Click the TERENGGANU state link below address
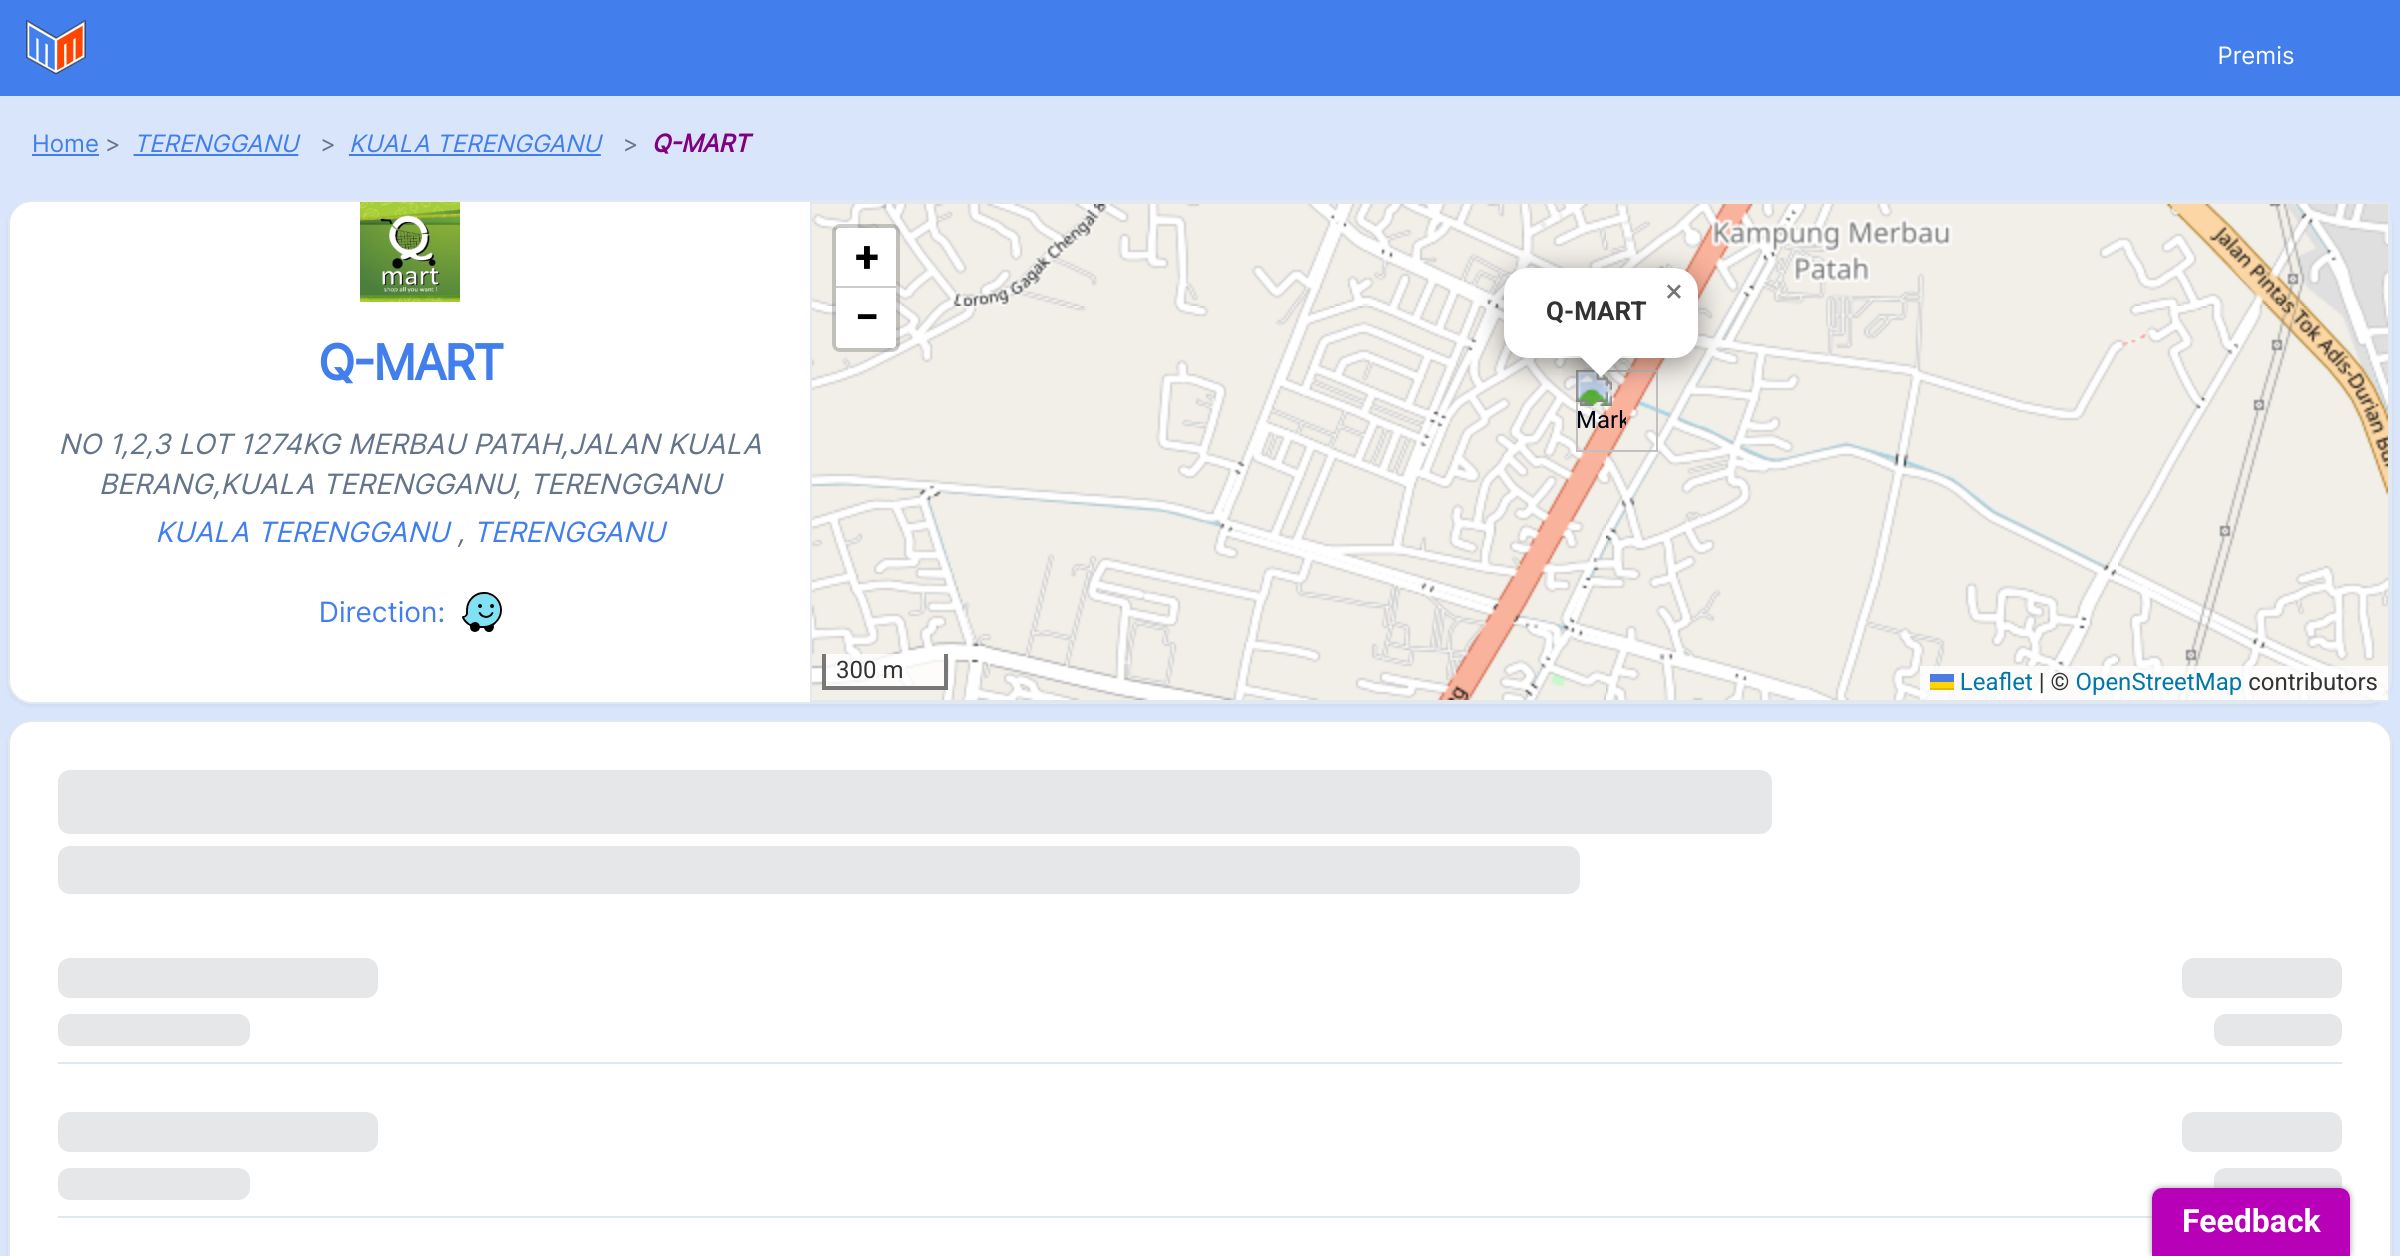This screenshot has width=2400, height=1256. click(570, 532)
